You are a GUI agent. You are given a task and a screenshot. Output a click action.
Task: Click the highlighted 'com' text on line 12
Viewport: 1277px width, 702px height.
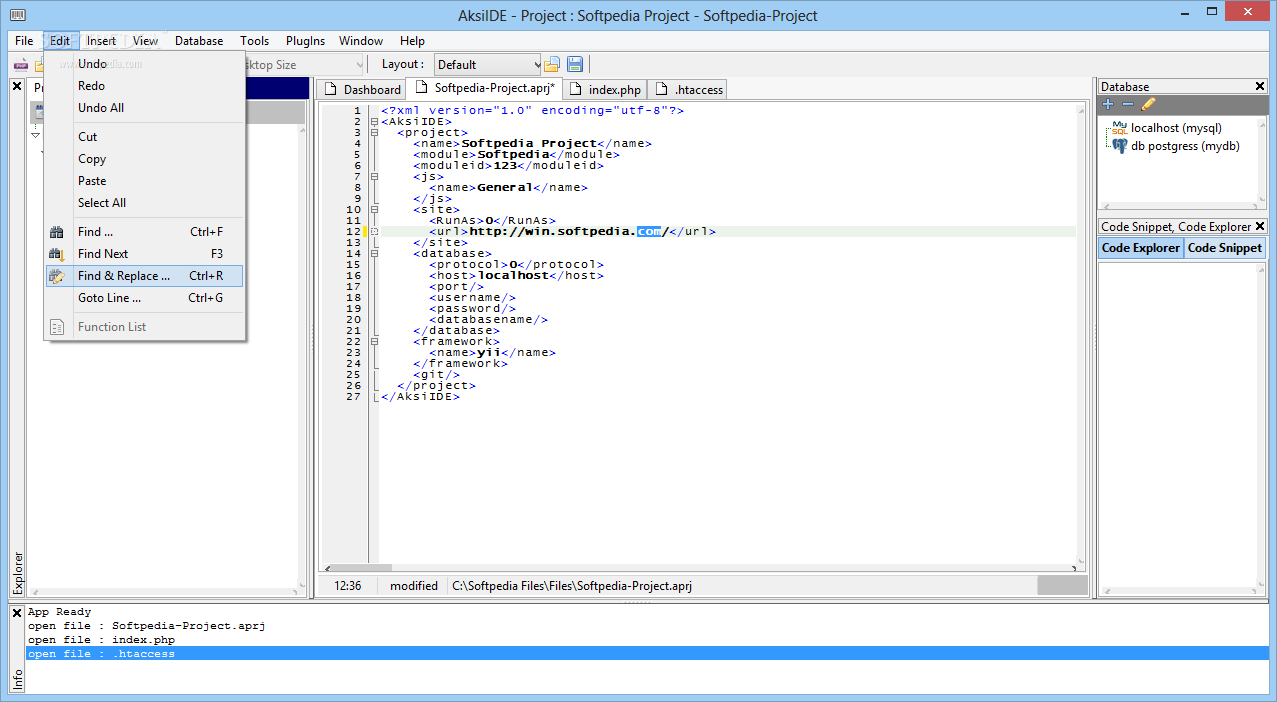click(650, 231)
